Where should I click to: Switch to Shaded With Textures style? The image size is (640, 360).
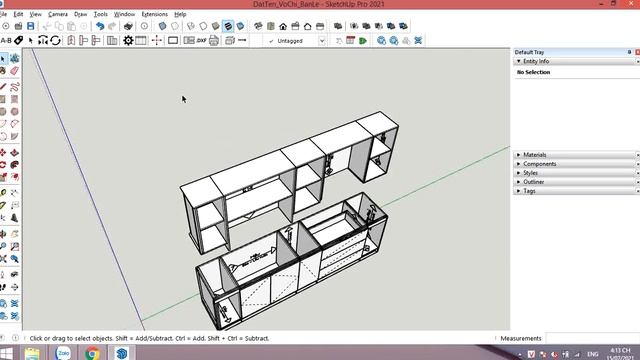pos(228,26)
